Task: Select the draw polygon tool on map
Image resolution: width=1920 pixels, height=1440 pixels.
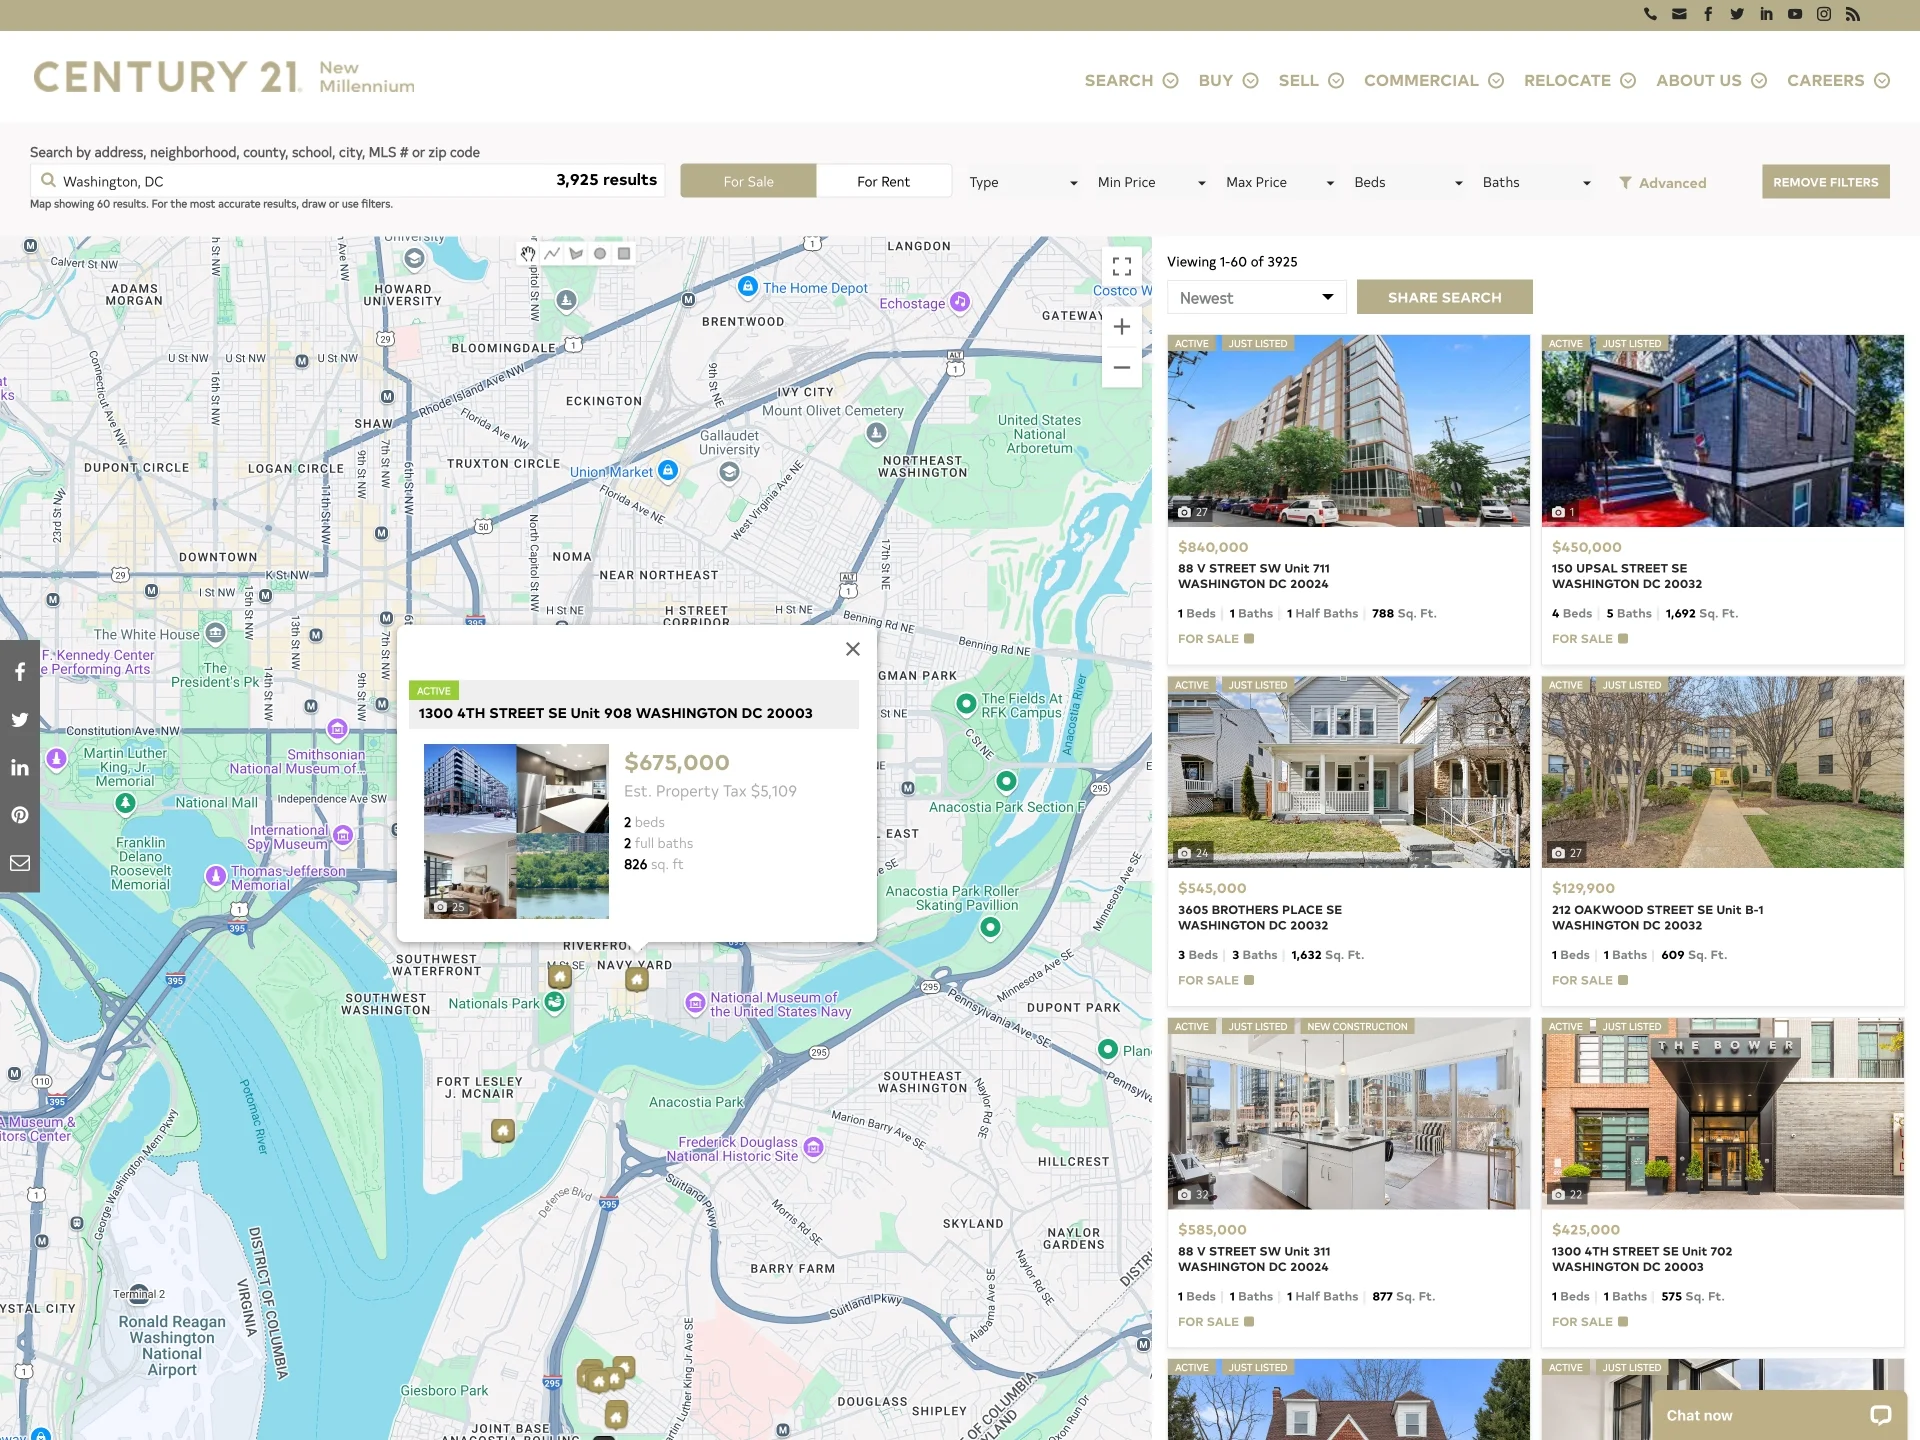Action: pos(576,254)
